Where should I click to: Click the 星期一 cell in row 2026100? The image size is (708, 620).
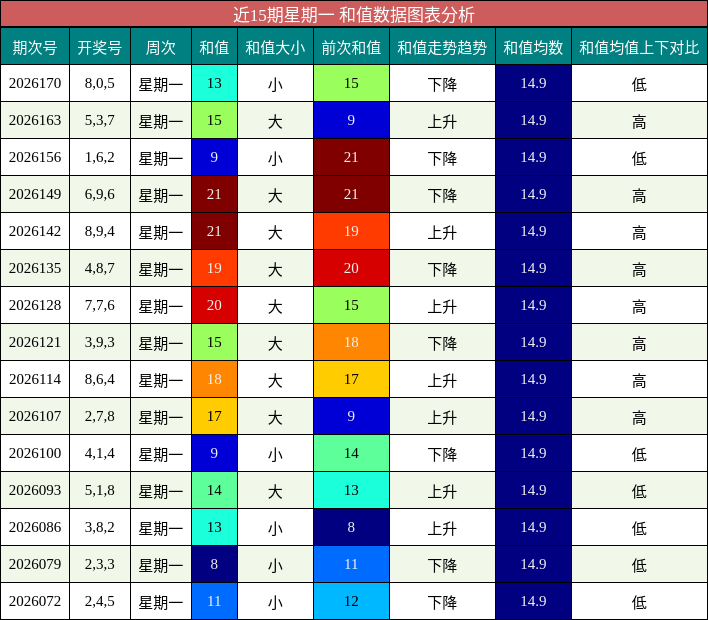coord(161,454)
